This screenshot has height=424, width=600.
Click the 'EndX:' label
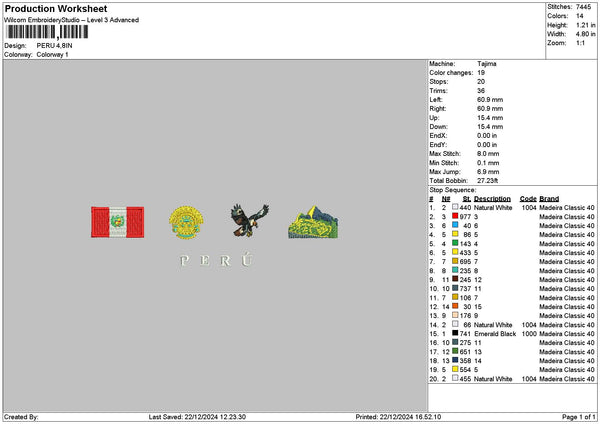[x=438, y=135]
